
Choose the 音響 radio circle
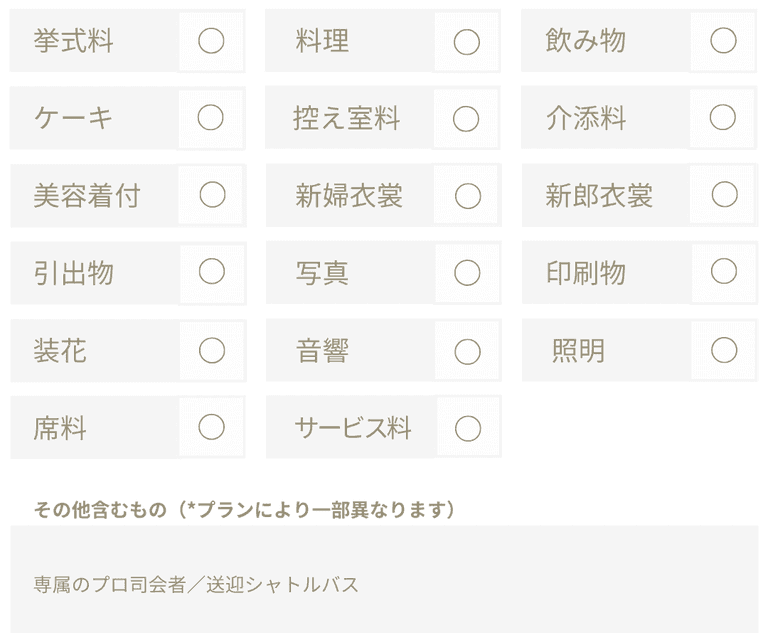pos(468,351)
